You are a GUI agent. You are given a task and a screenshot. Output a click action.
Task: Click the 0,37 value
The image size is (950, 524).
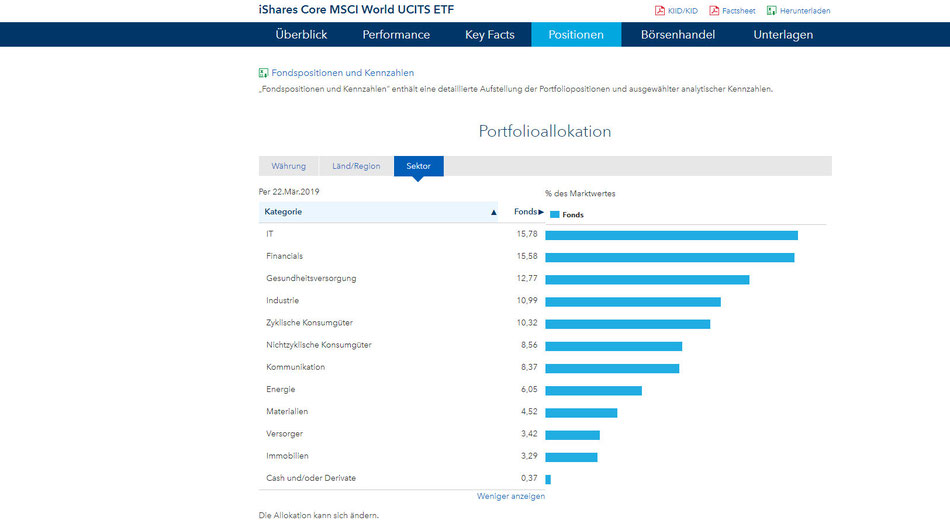point(529,478)
